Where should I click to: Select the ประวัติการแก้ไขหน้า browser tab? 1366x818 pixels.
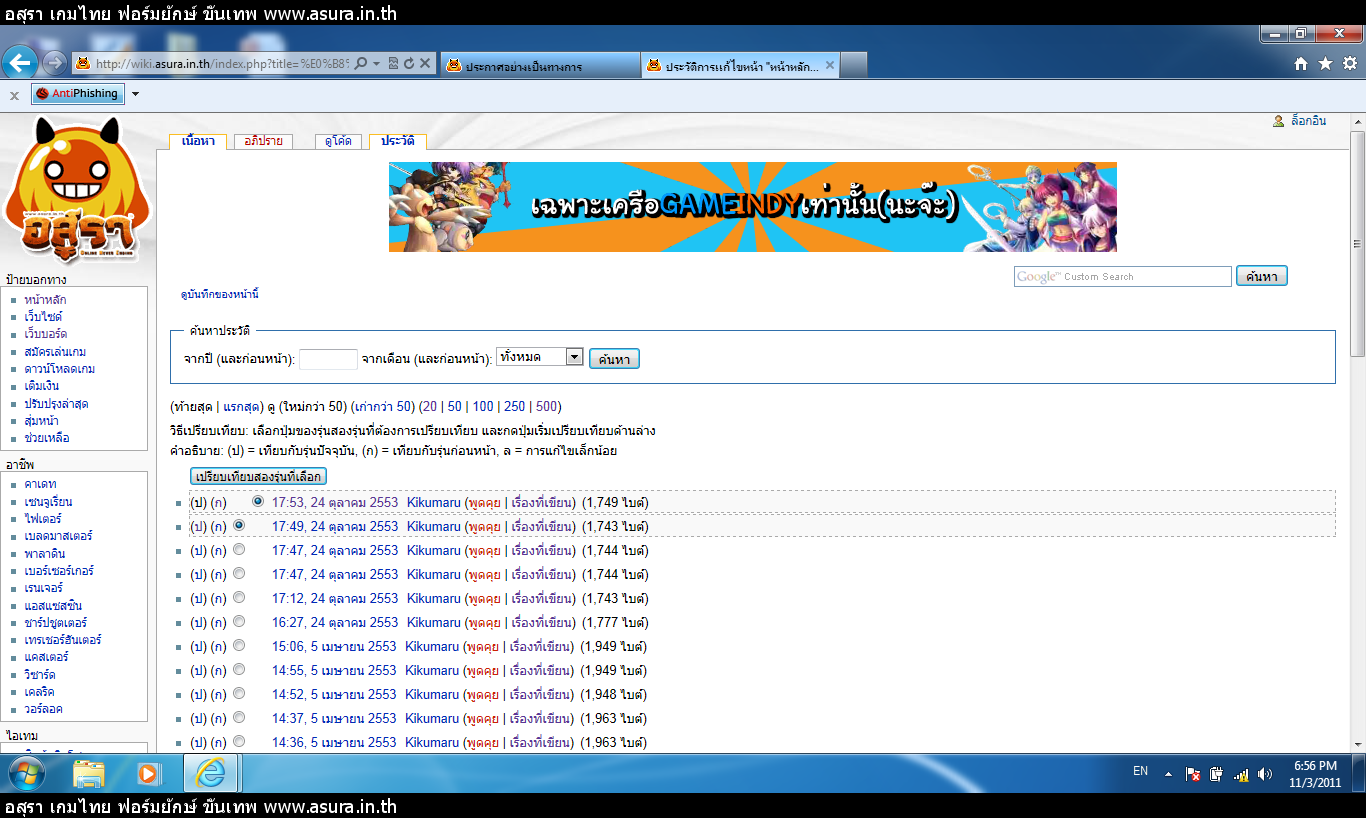point(740,66)
